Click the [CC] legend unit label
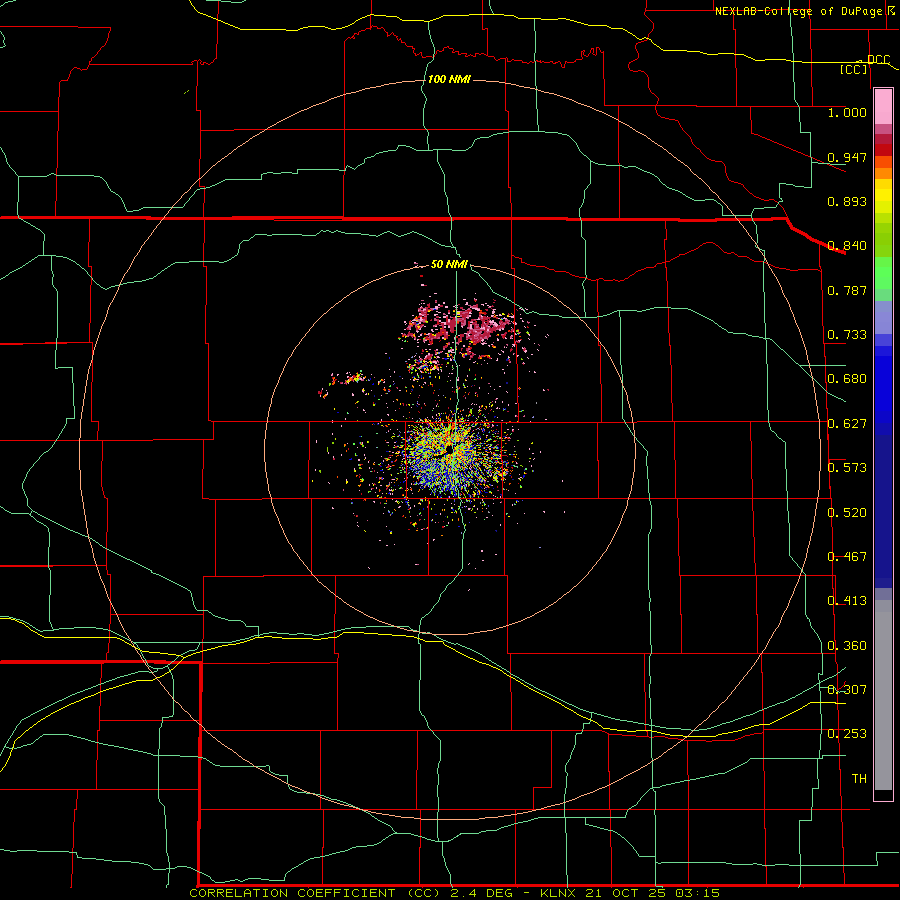 coord(854,69)
